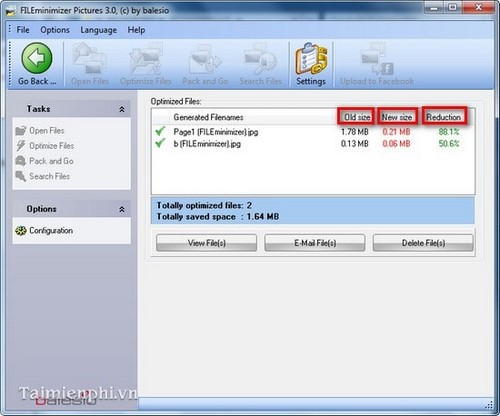Click the E-Mail File(s) button
The width and height of the screenshot is (500, 416).
coord(315,243)
